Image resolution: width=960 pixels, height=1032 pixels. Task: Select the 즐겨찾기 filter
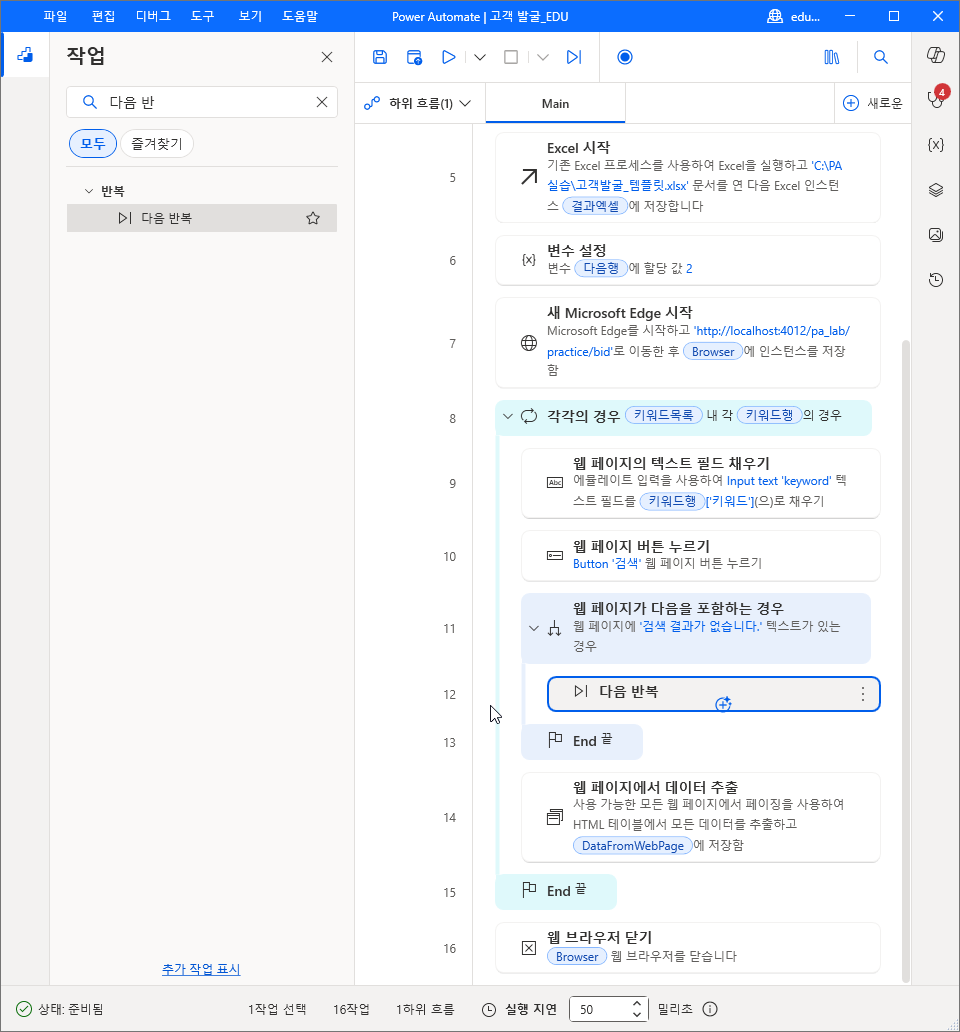(157, 143)
